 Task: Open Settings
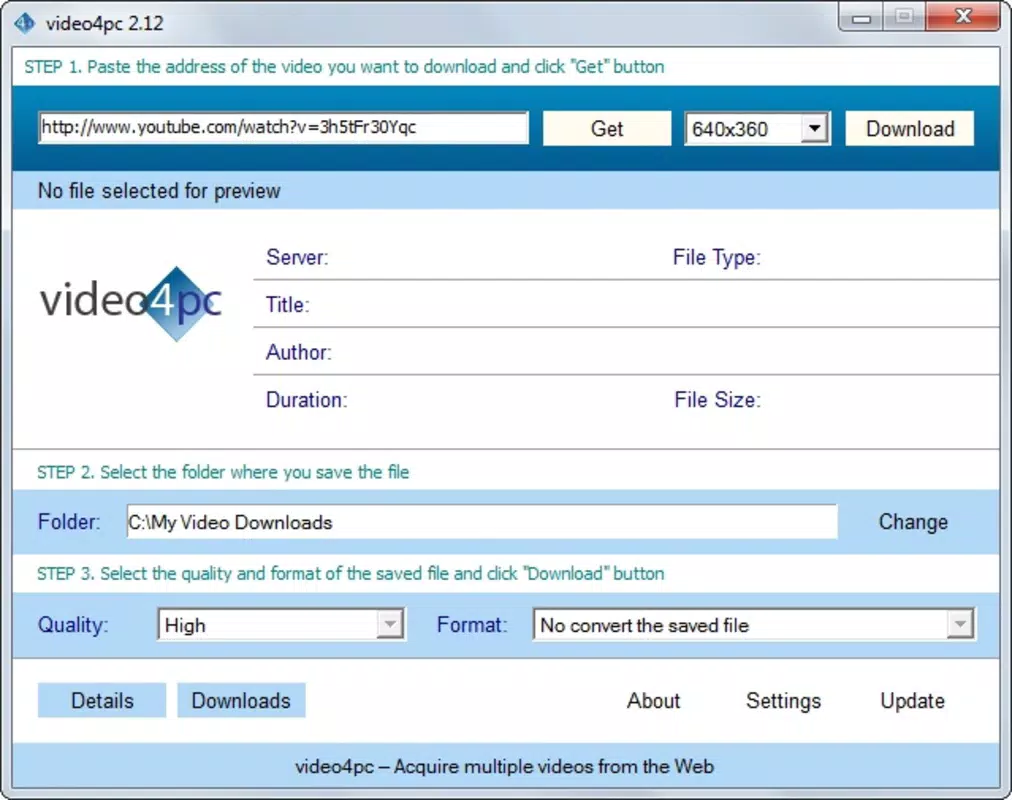pyautogui.click(x=784, y=701)
